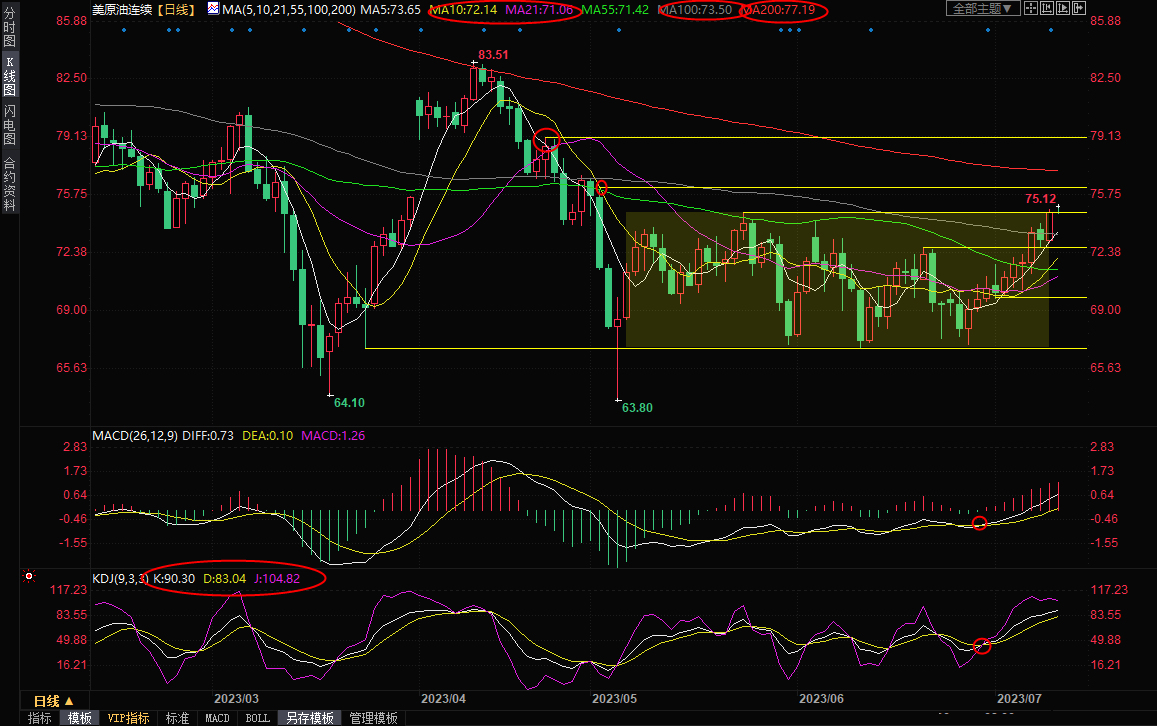
Task: Click the 管理模板 button
Action: tap(373, 718)
